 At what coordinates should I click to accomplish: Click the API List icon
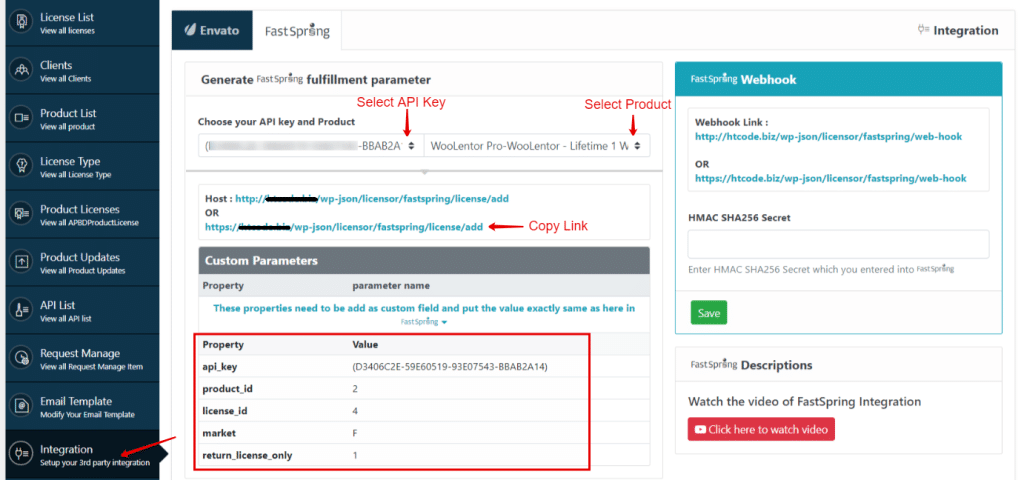[x=20, y=310]
